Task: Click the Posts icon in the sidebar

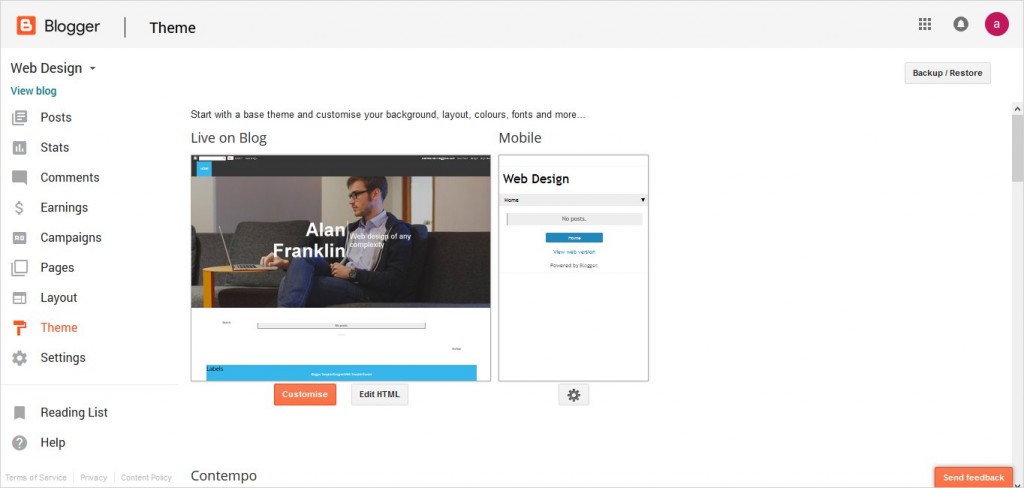Action: tap(20, 118)
